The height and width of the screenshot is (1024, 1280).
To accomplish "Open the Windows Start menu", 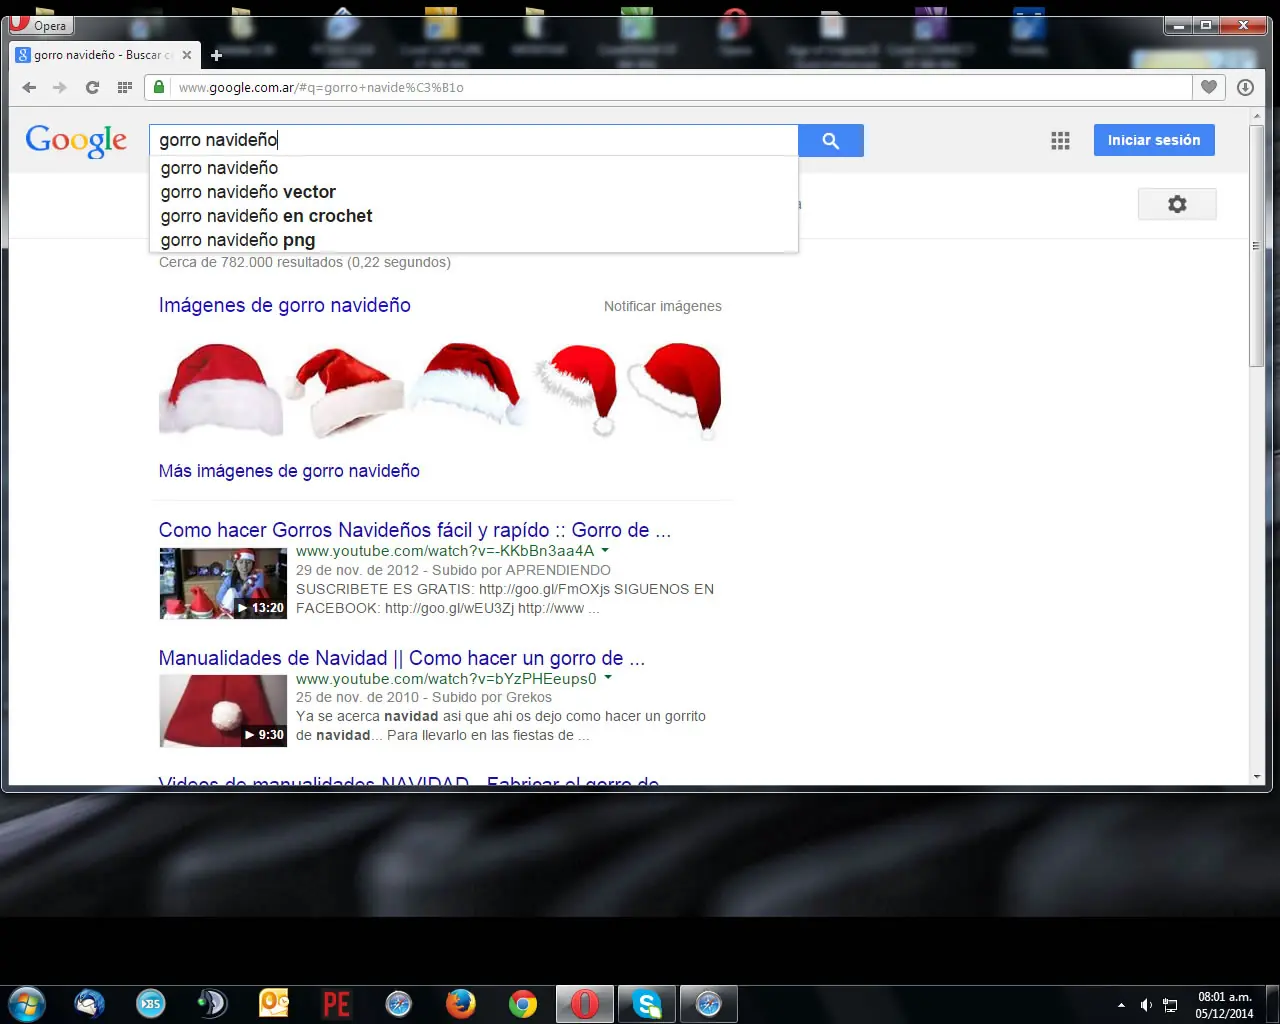I will pyautogui.click(x=27, y=1003).
